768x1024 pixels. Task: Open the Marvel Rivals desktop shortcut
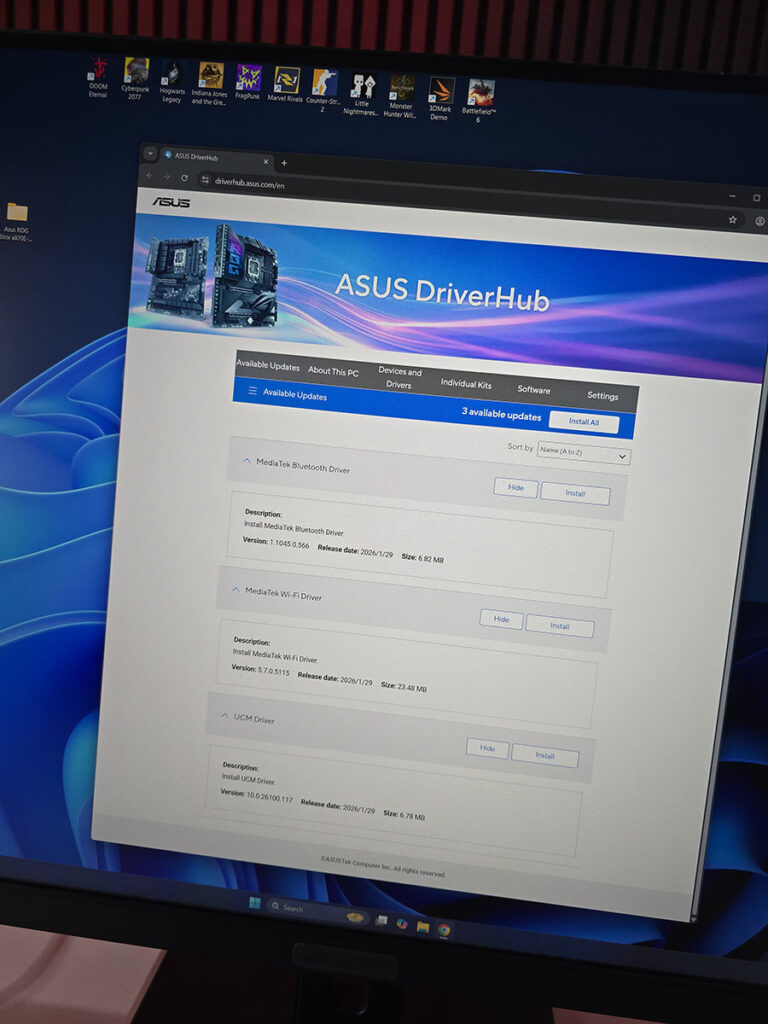pos(287,80)
